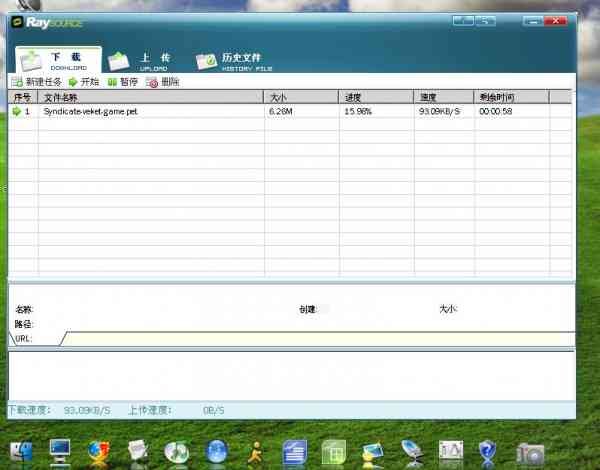Click the 删除 (delete) toolbar icon
600x470 pixels.
click(x=152, y=82)
